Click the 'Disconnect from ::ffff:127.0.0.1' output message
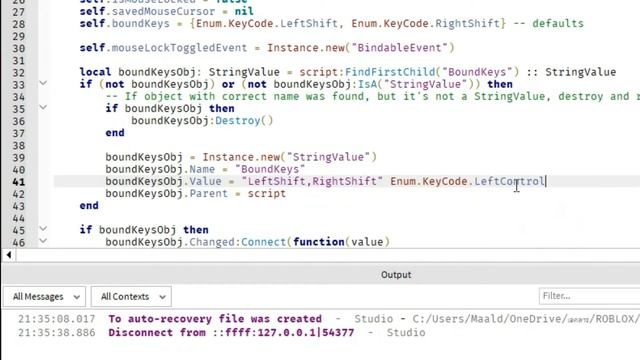 231,333
